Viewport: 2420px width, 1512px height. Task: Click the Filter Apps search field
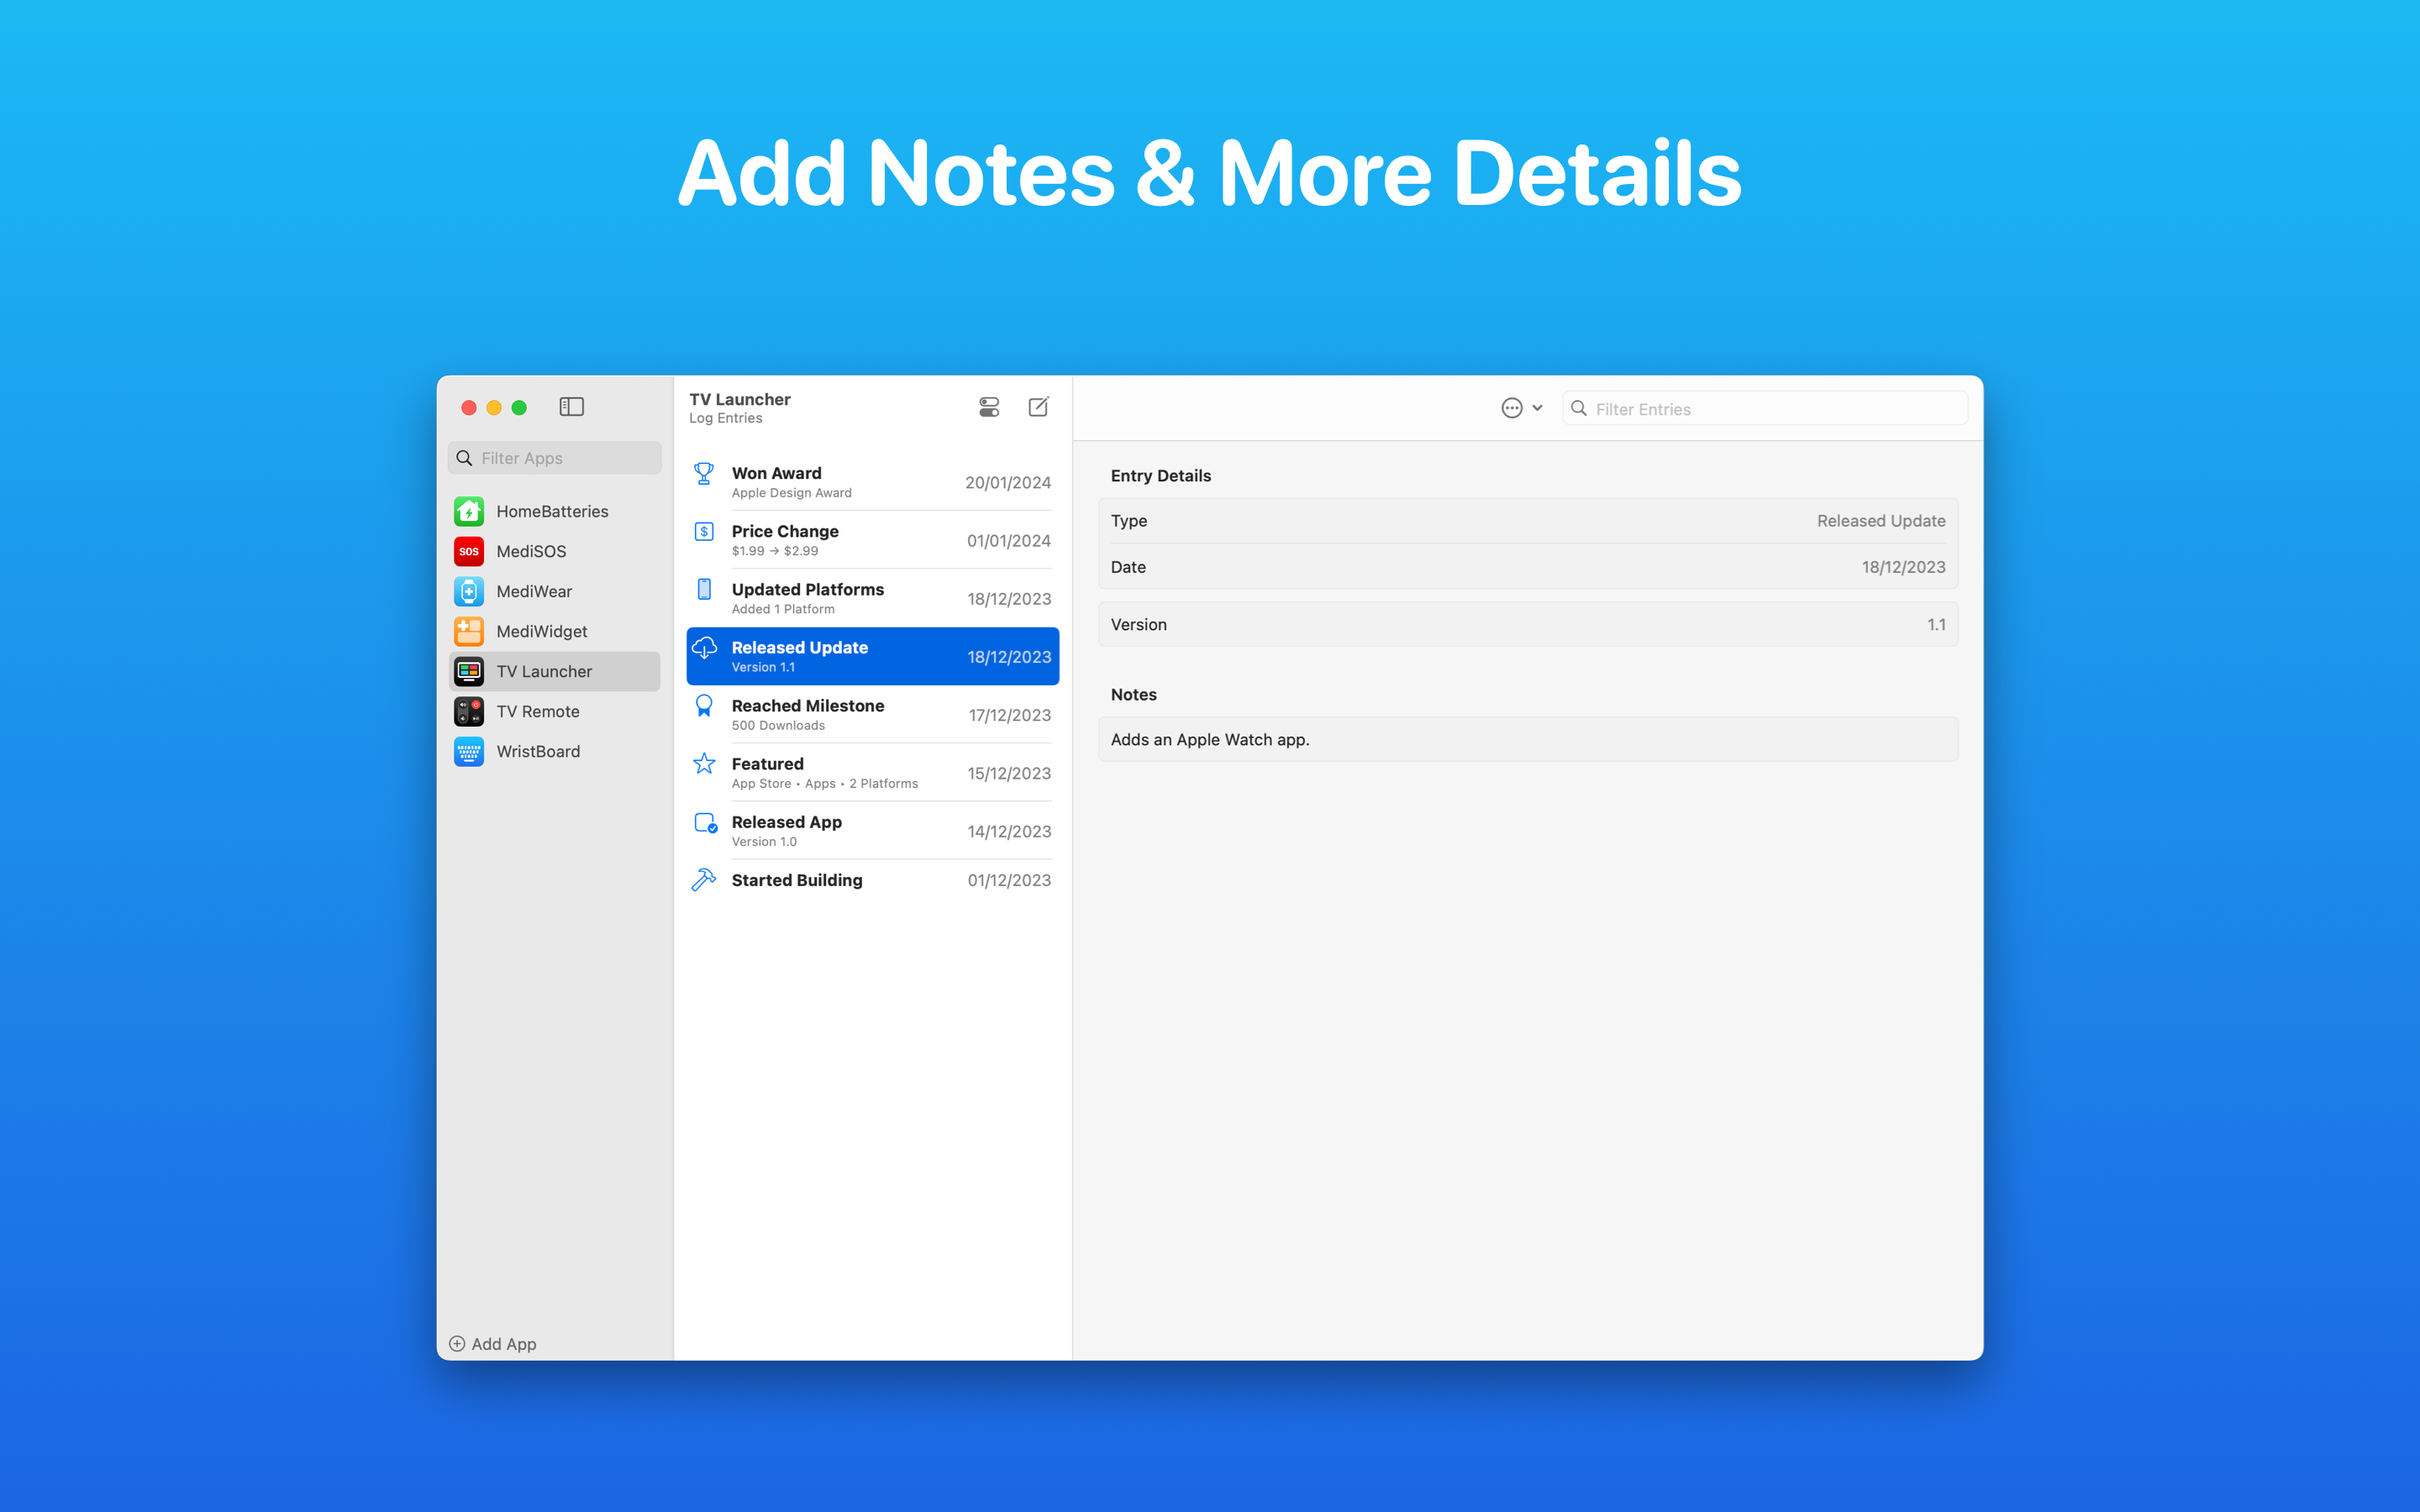click(x=555, y=458)
